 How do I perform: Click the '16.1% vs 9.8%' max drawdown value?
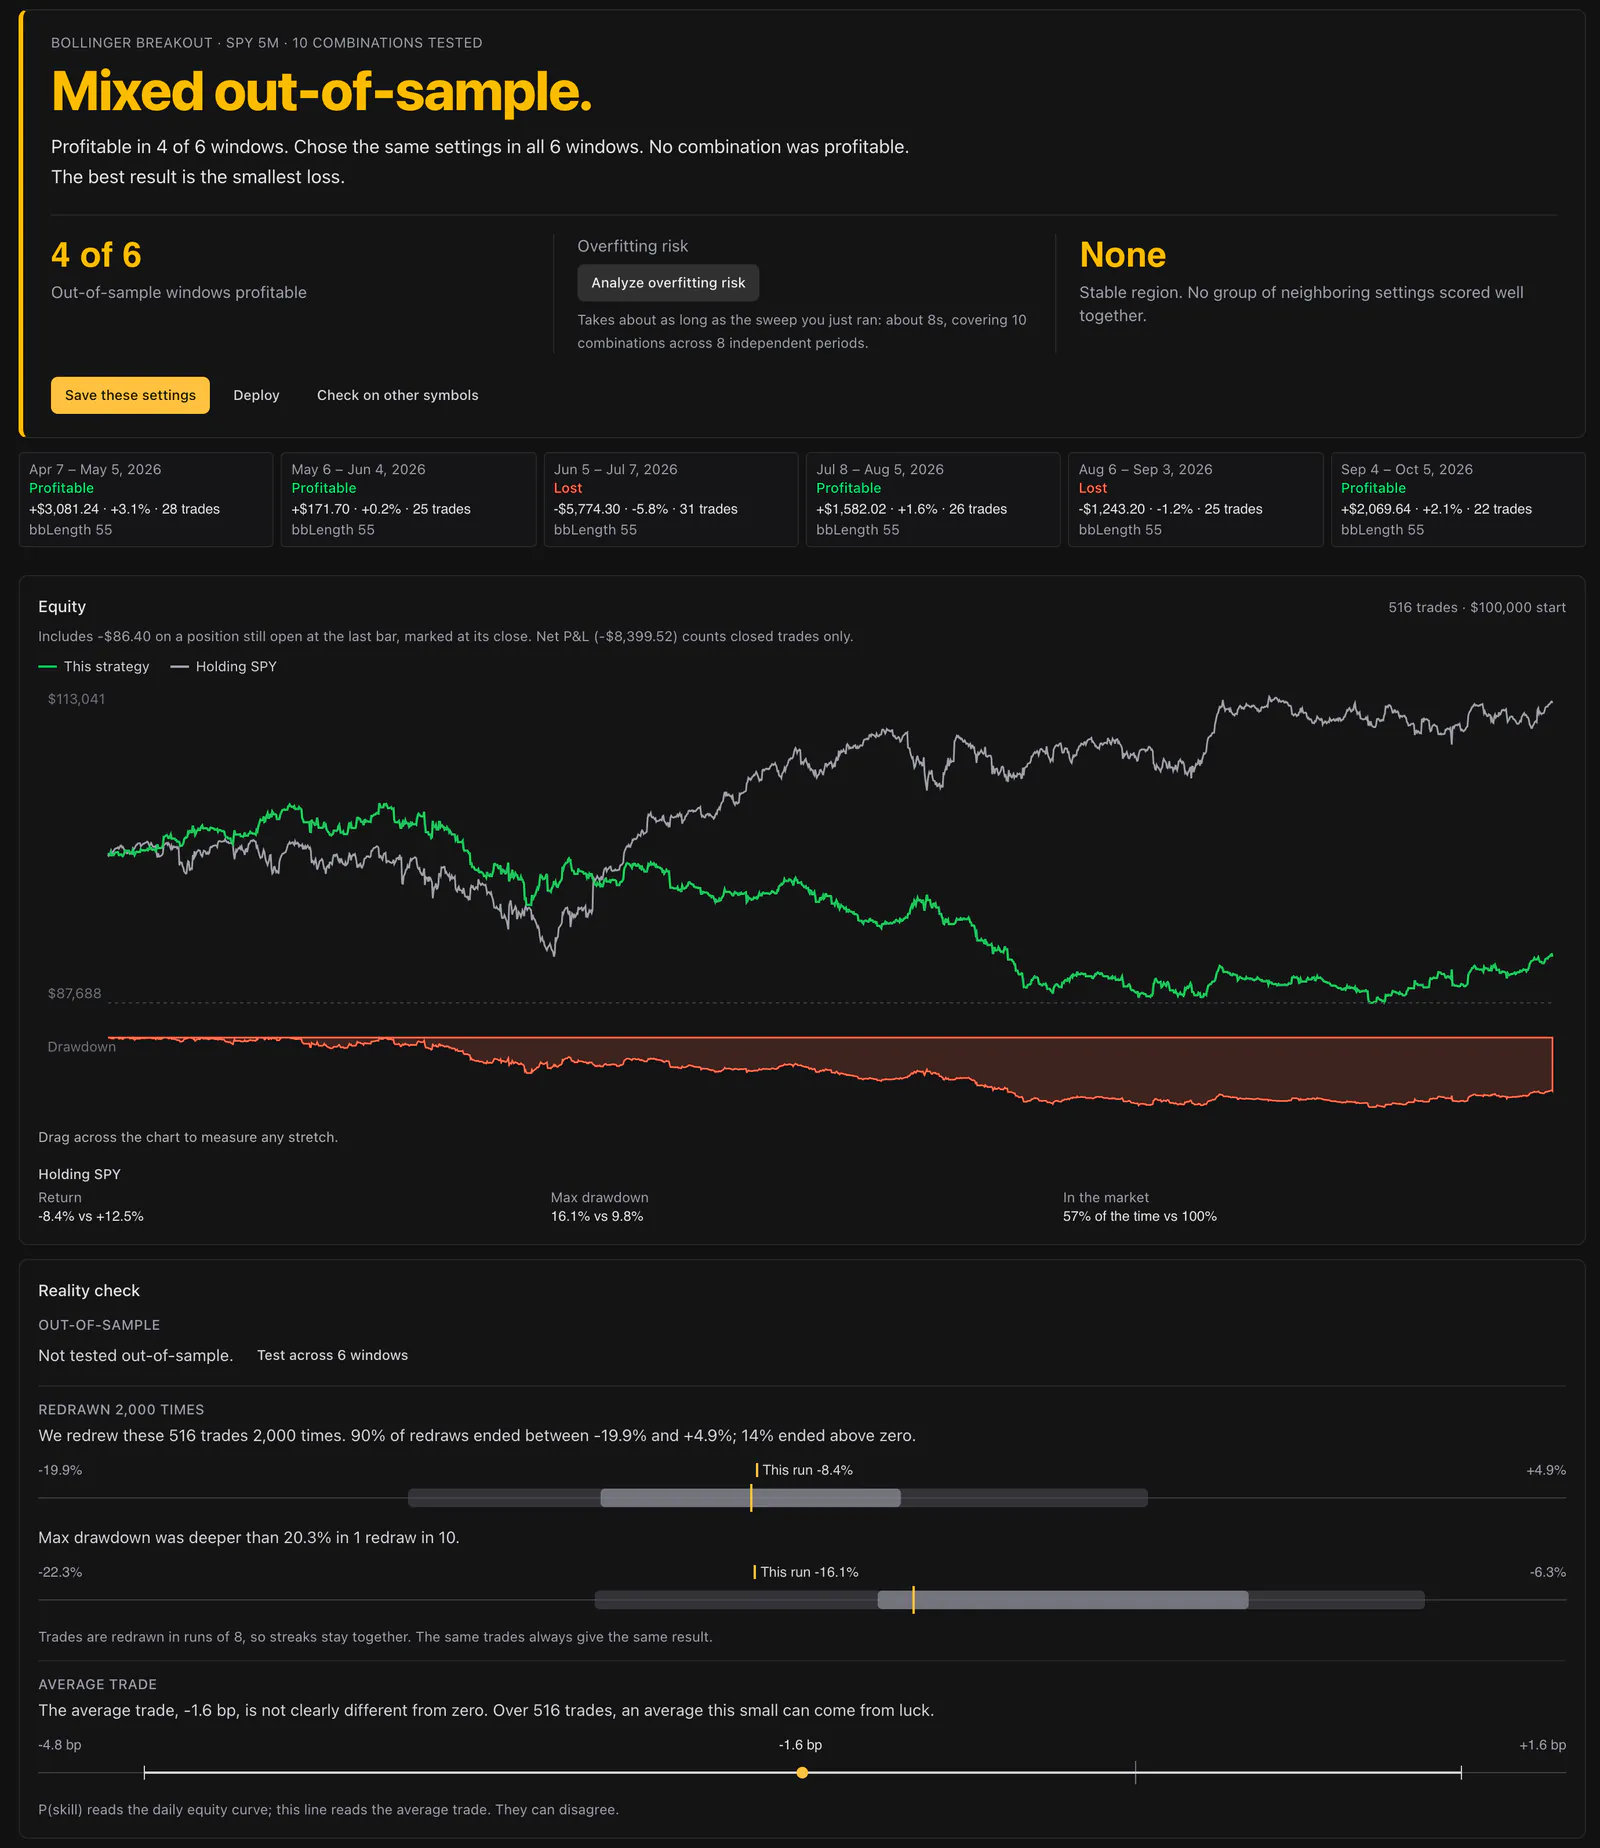coord(597,1216)
